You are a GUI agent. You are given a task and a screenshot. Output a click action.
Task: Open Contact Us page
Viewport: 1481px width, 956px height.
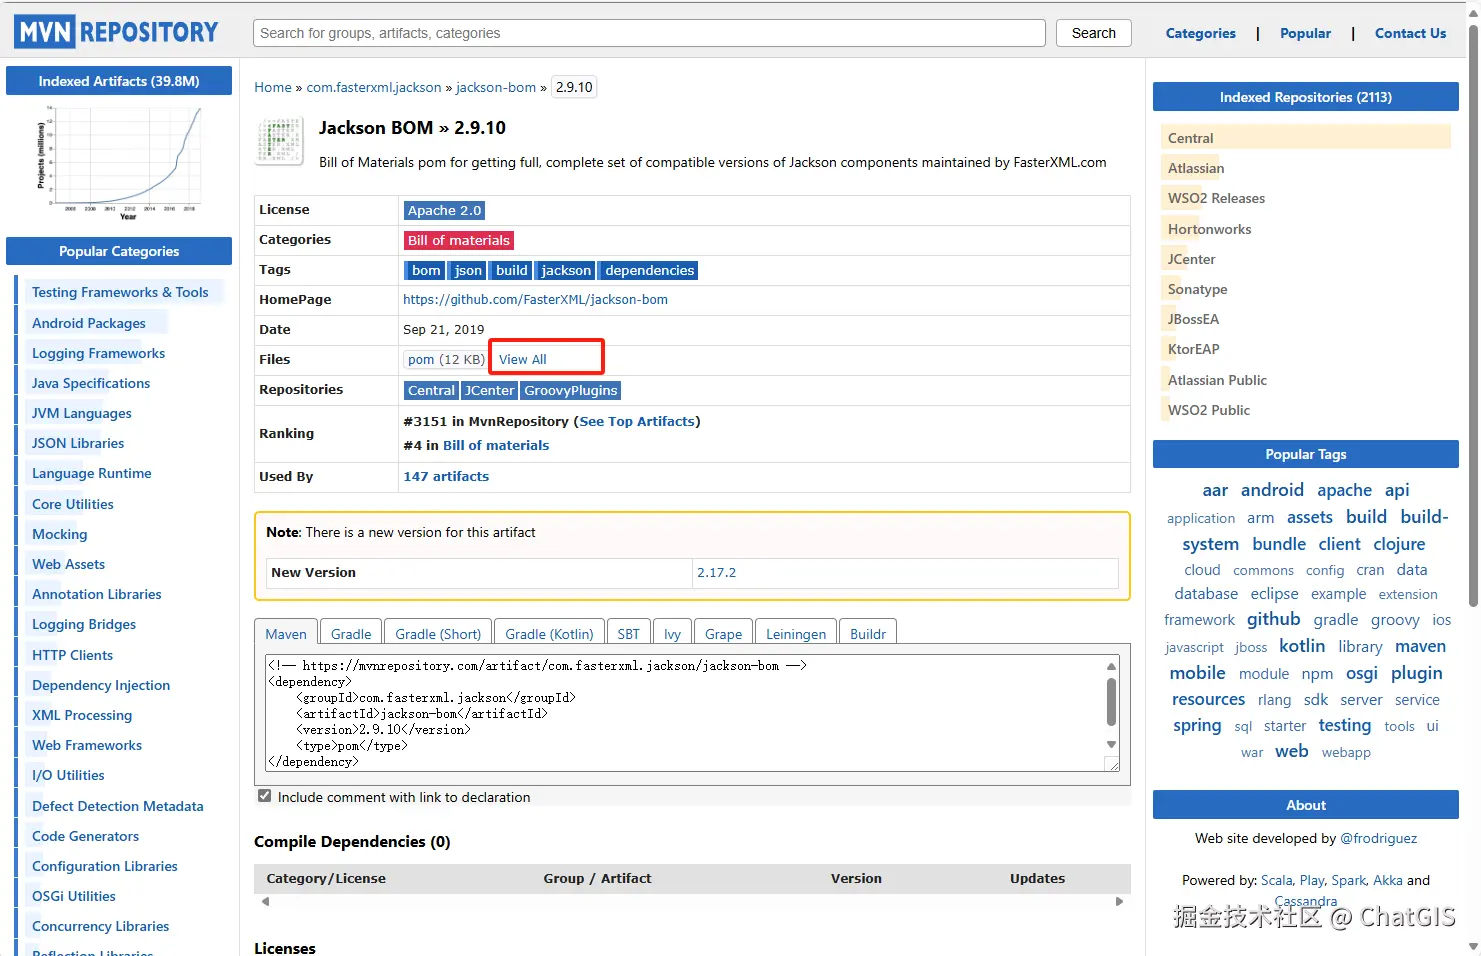tap(1410, 33)
